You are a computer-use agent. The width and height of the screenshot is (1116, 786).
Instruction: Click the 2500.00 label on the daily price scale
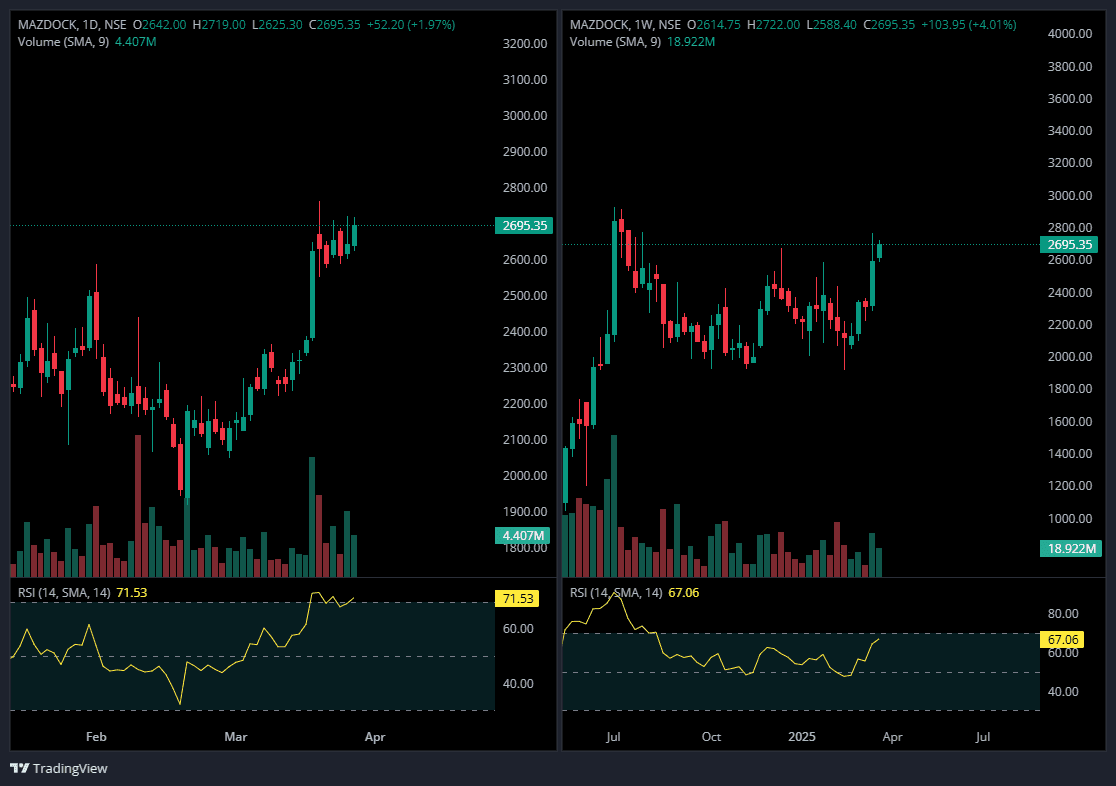point(525,296)
